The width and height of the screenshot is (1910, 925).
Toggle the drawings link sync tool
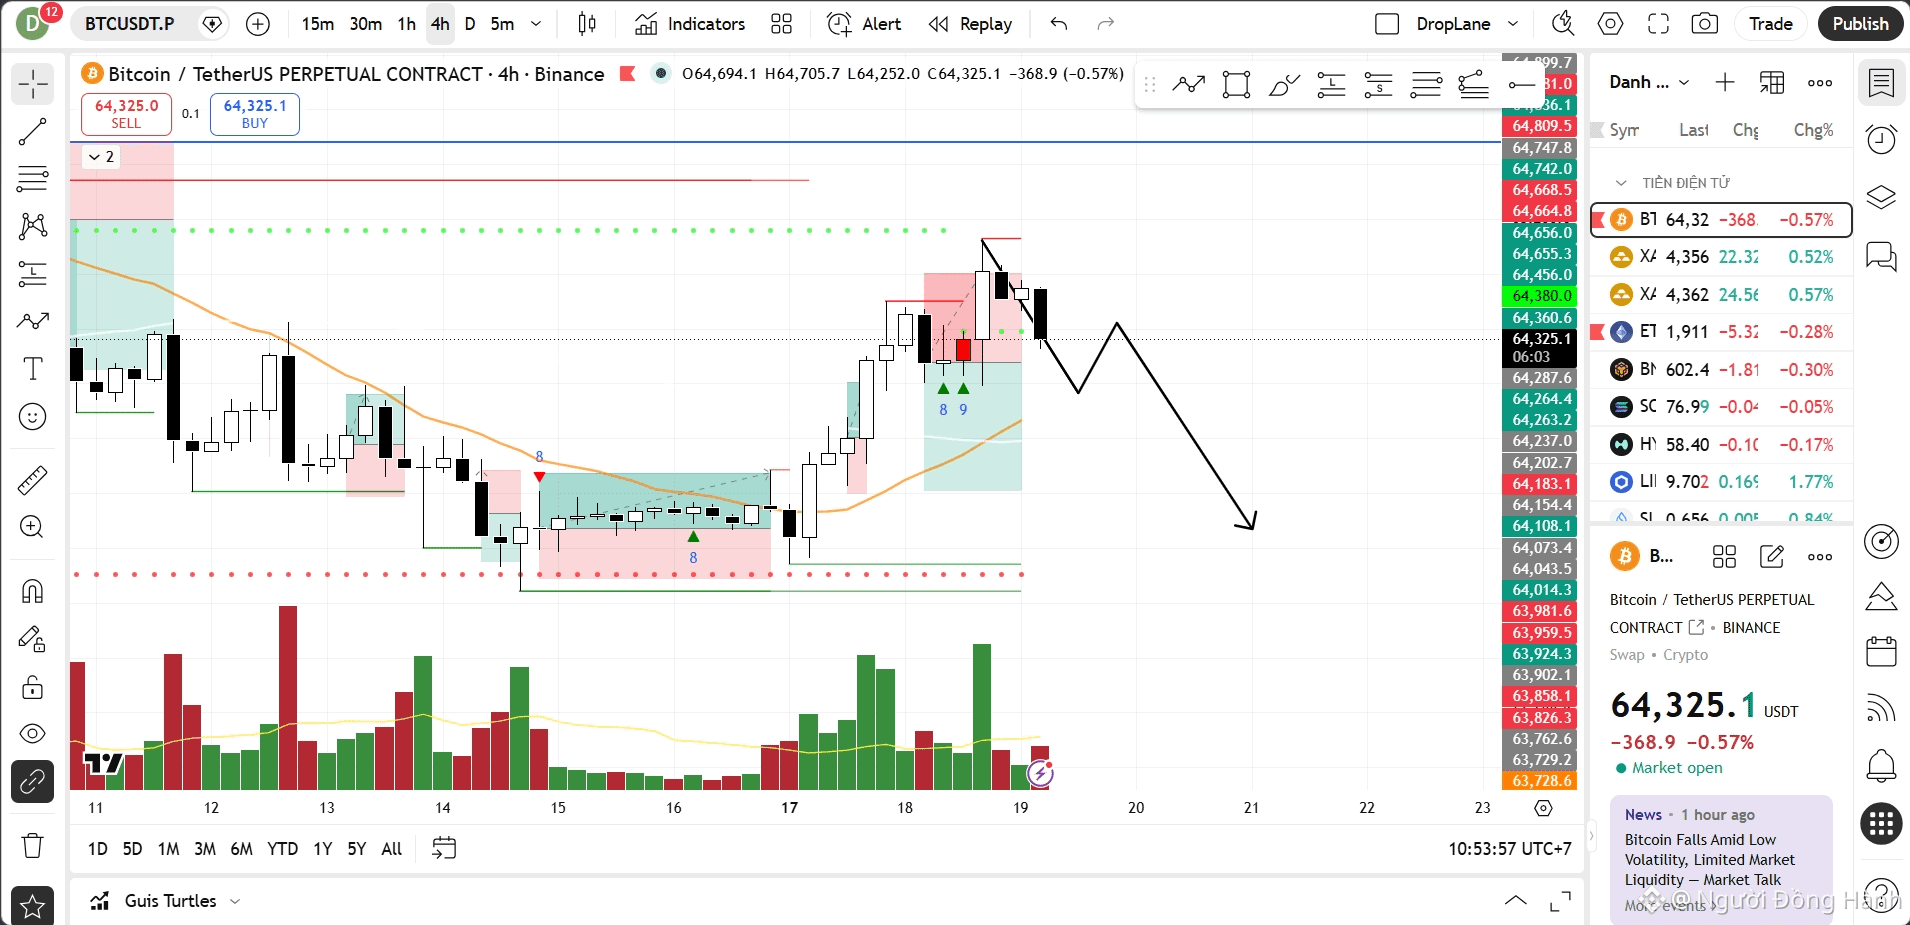click(x=33, y=781)
